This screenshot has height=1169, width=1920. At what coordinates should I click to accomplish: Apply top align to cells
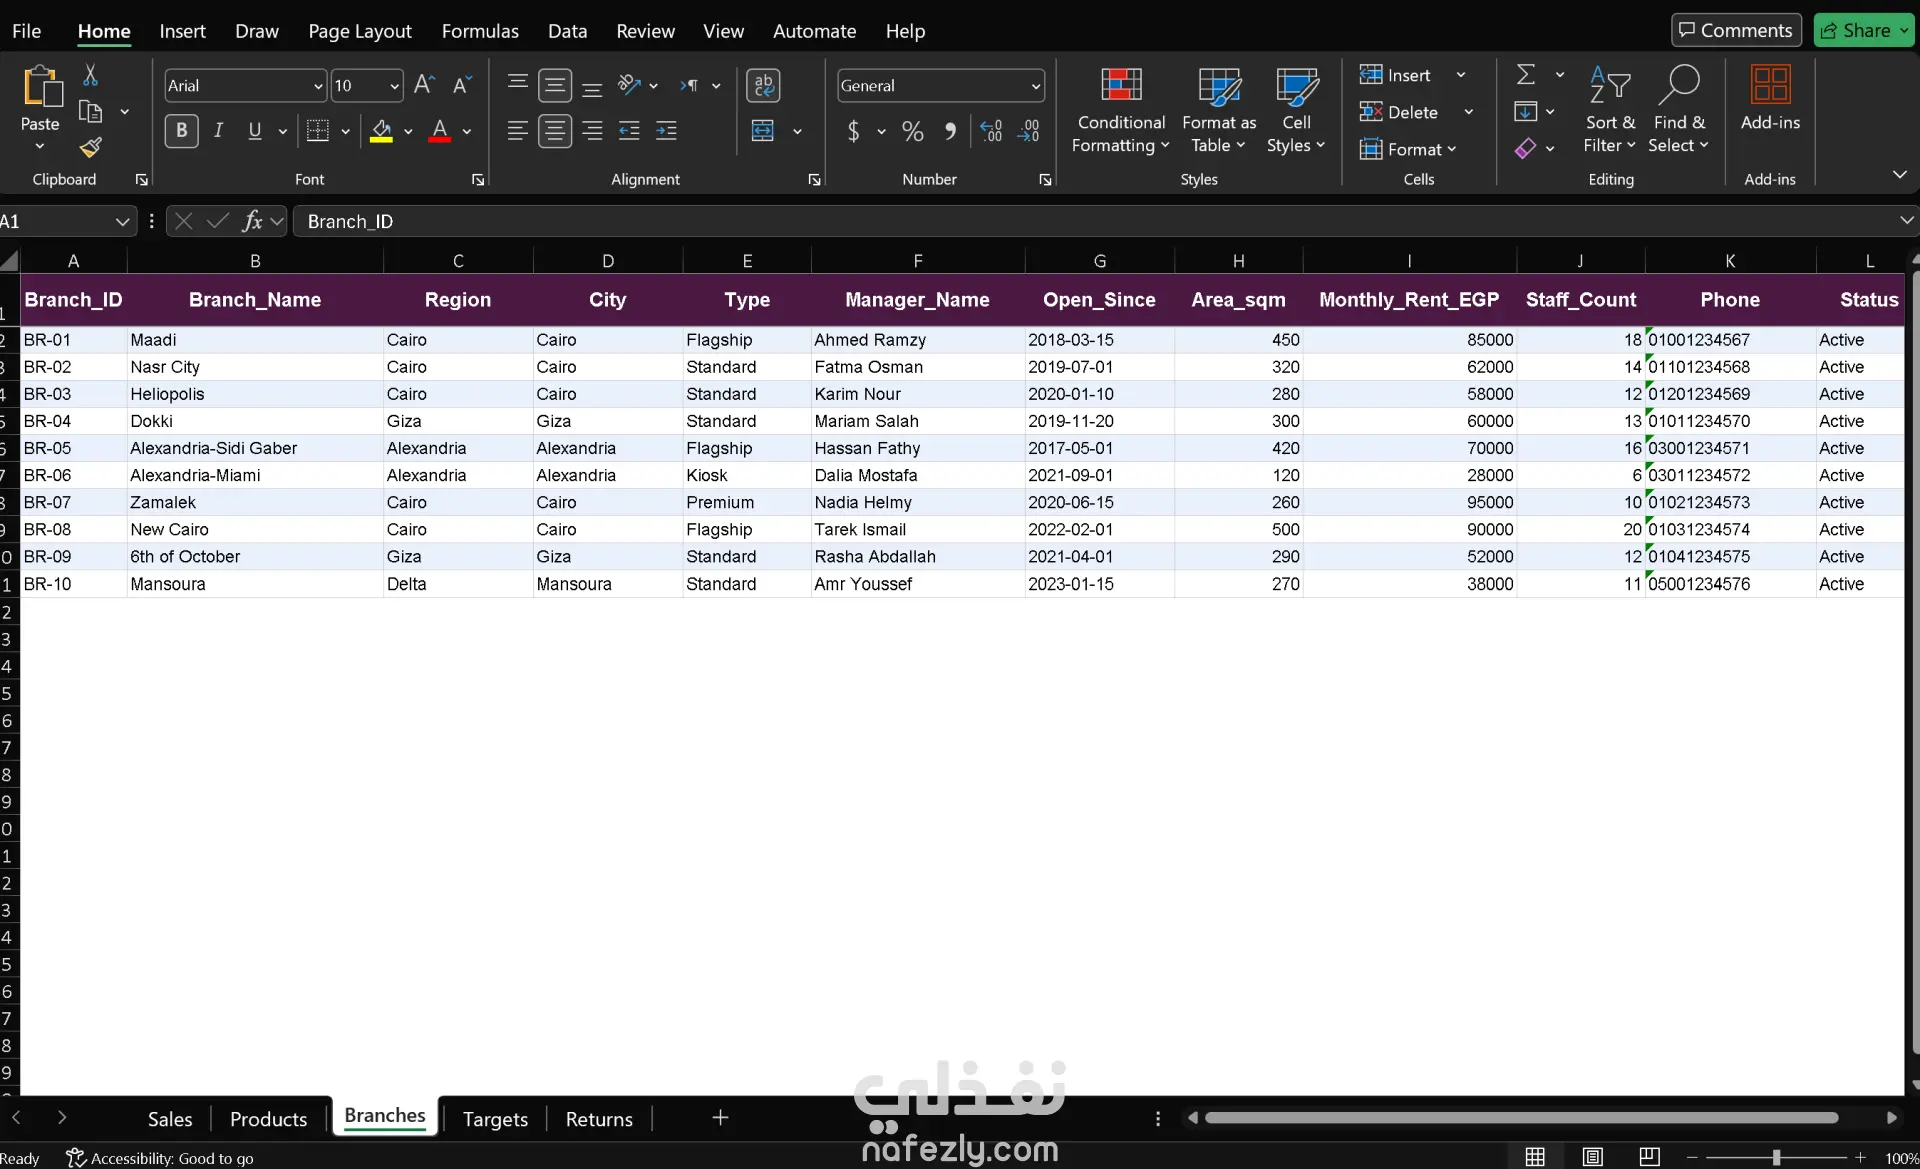517,85
